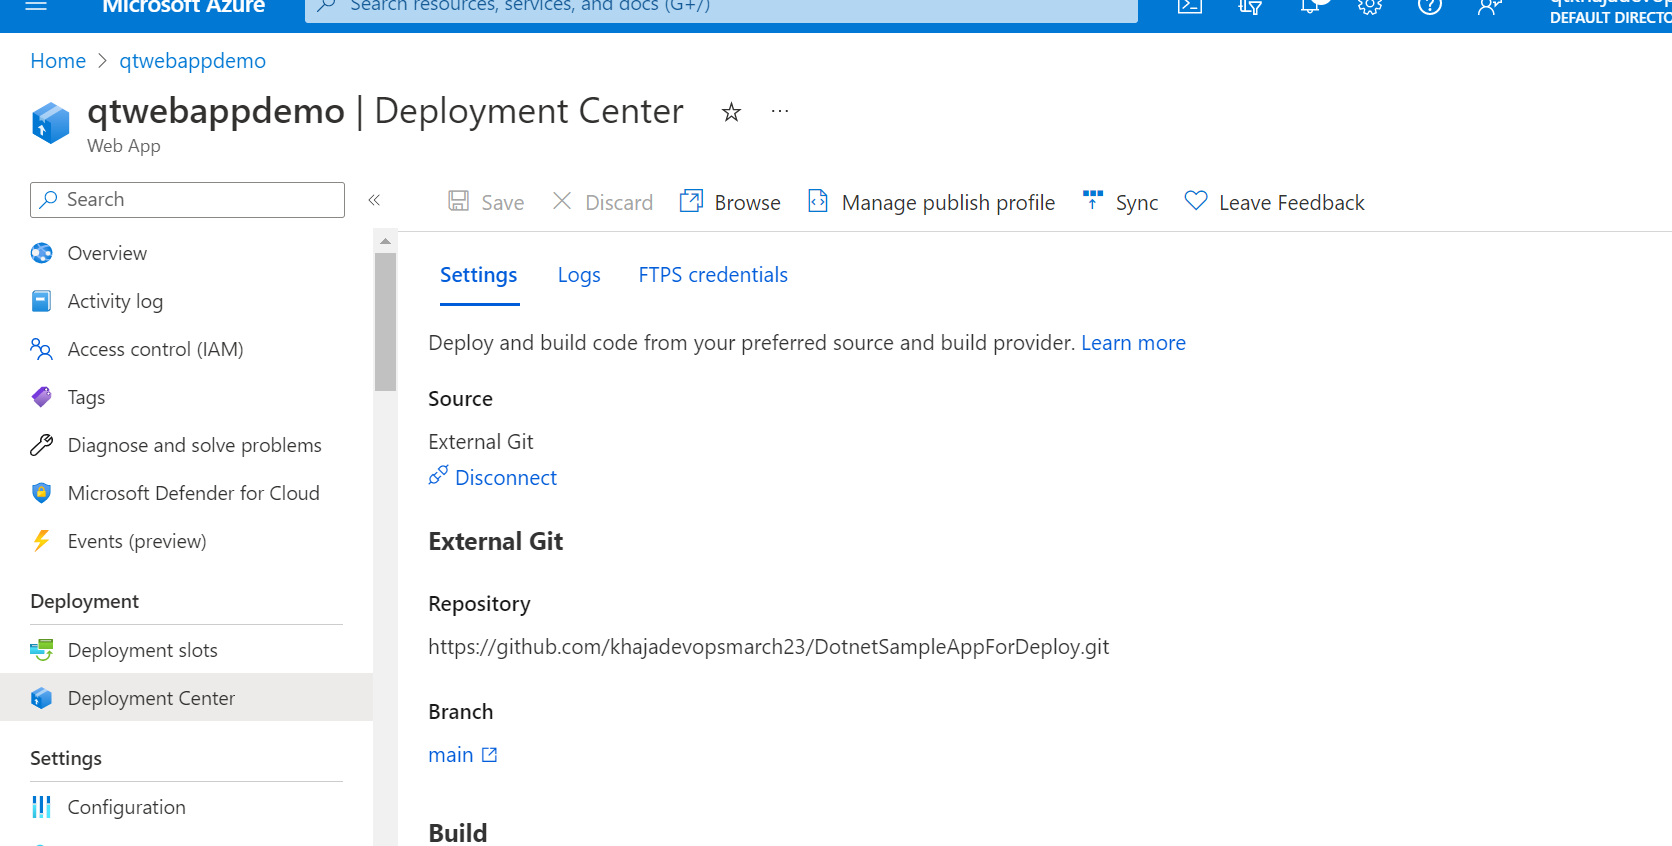This screenshot has height=846, width=1672.
Task: Switch to the Logs tab
Action: (579, 275)
